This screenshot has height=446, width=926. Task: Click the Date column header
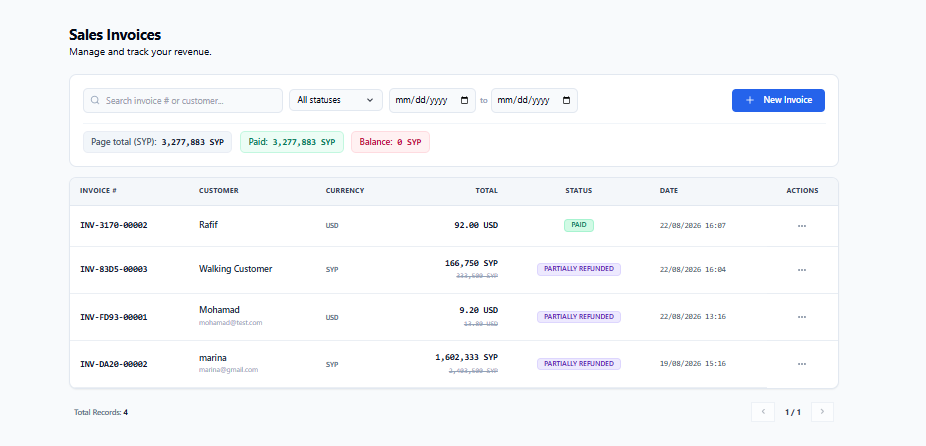coord(669,191)
